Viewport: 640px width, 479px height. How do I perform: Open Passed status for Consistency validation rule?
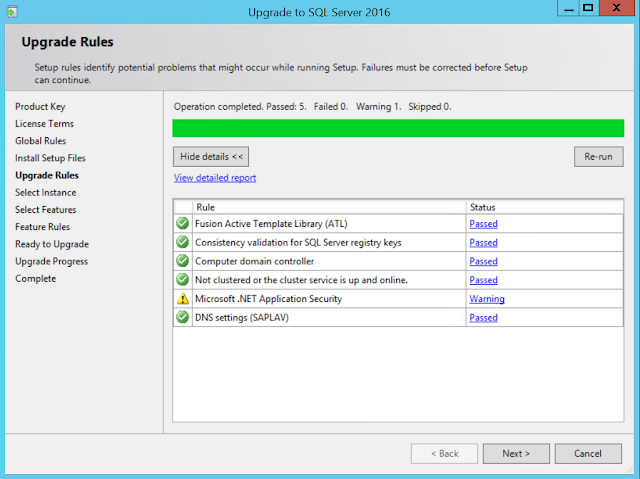[x=483, y=242]
